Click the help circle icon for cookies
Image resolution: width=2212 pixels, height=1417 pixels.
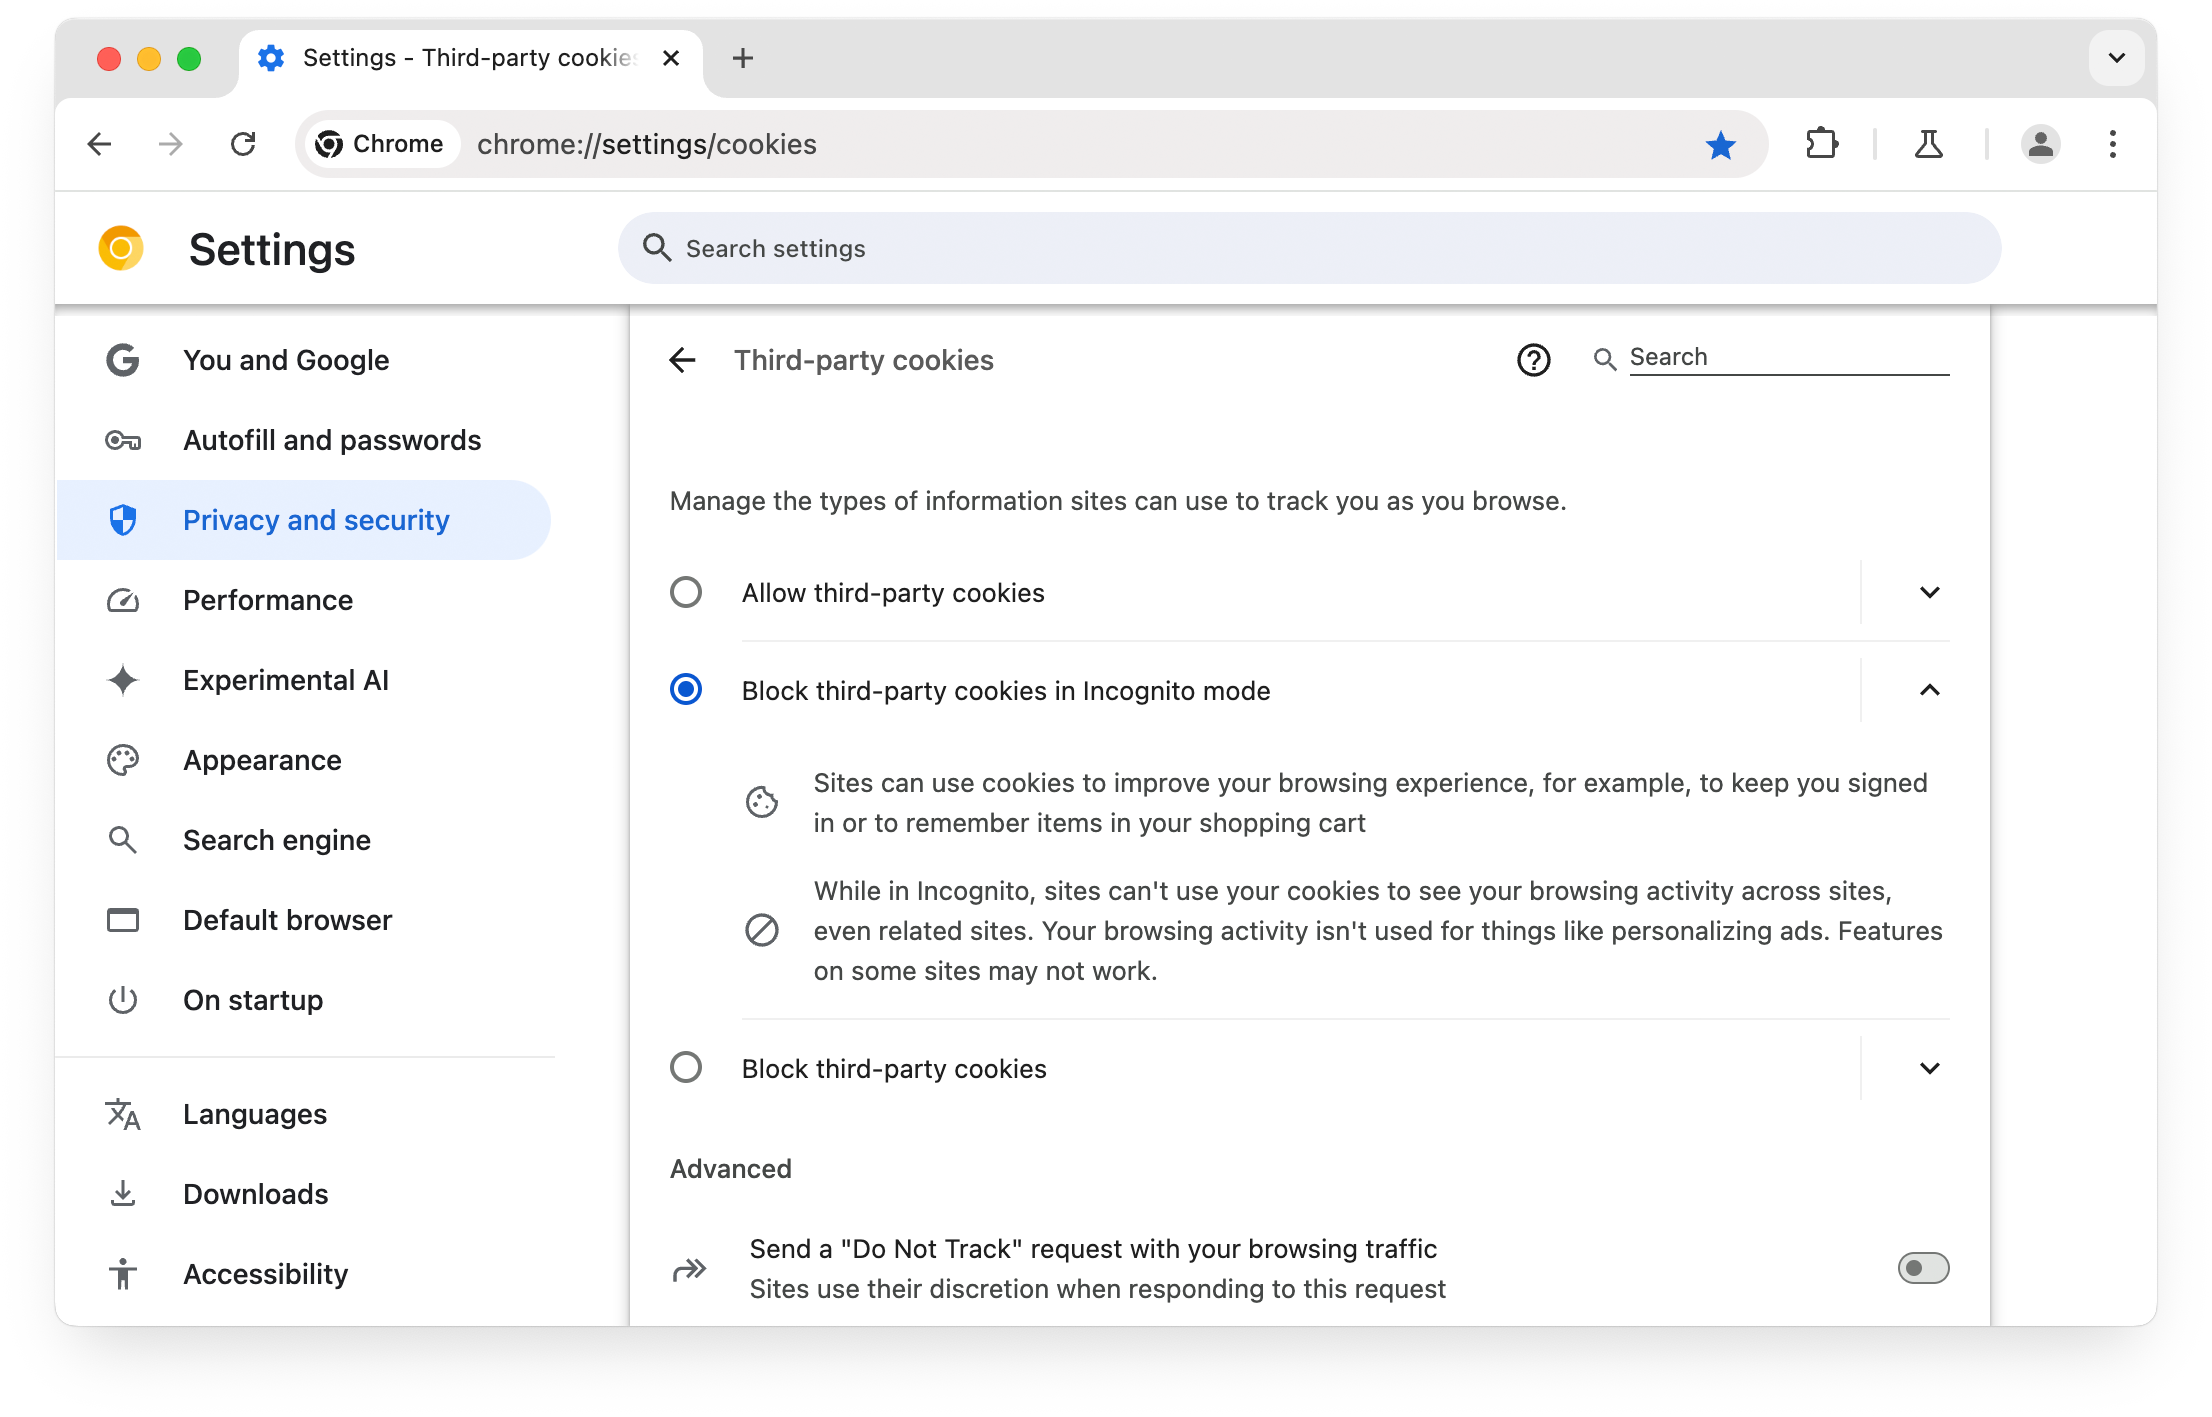coord(1533,358)
